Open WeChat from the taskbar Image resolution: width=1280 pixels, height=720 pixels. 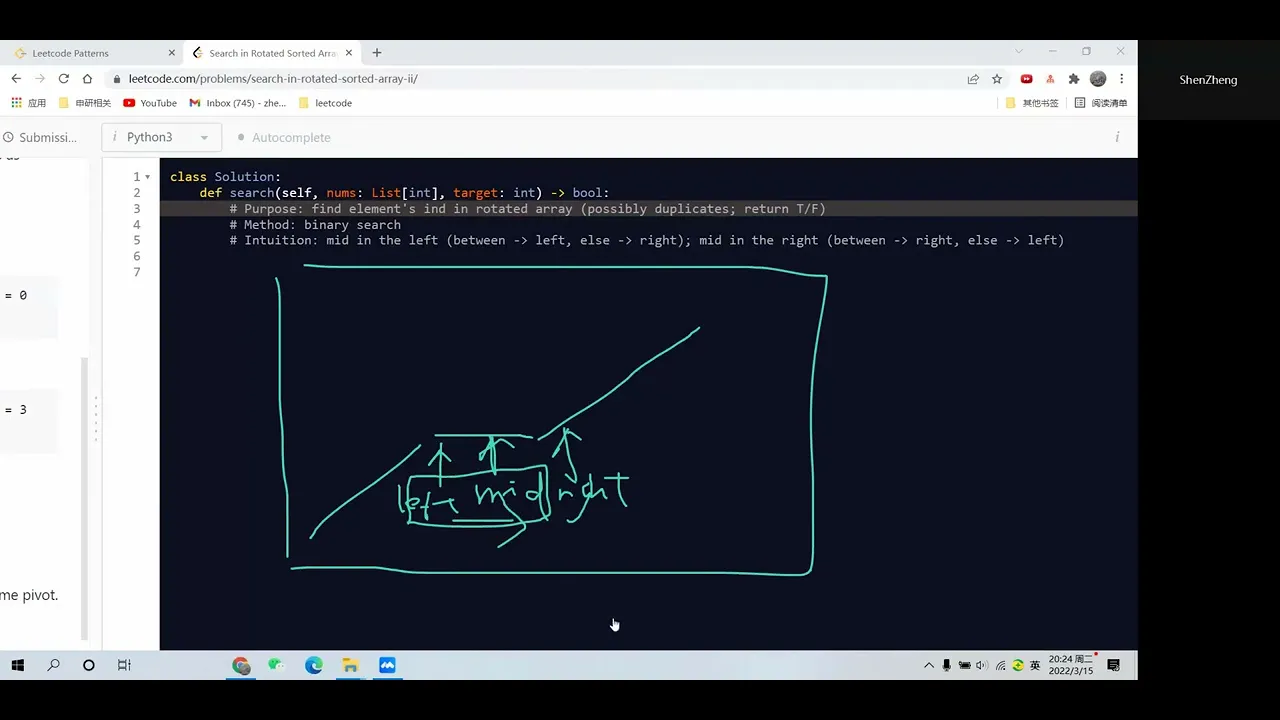click(x=277, y=665)
